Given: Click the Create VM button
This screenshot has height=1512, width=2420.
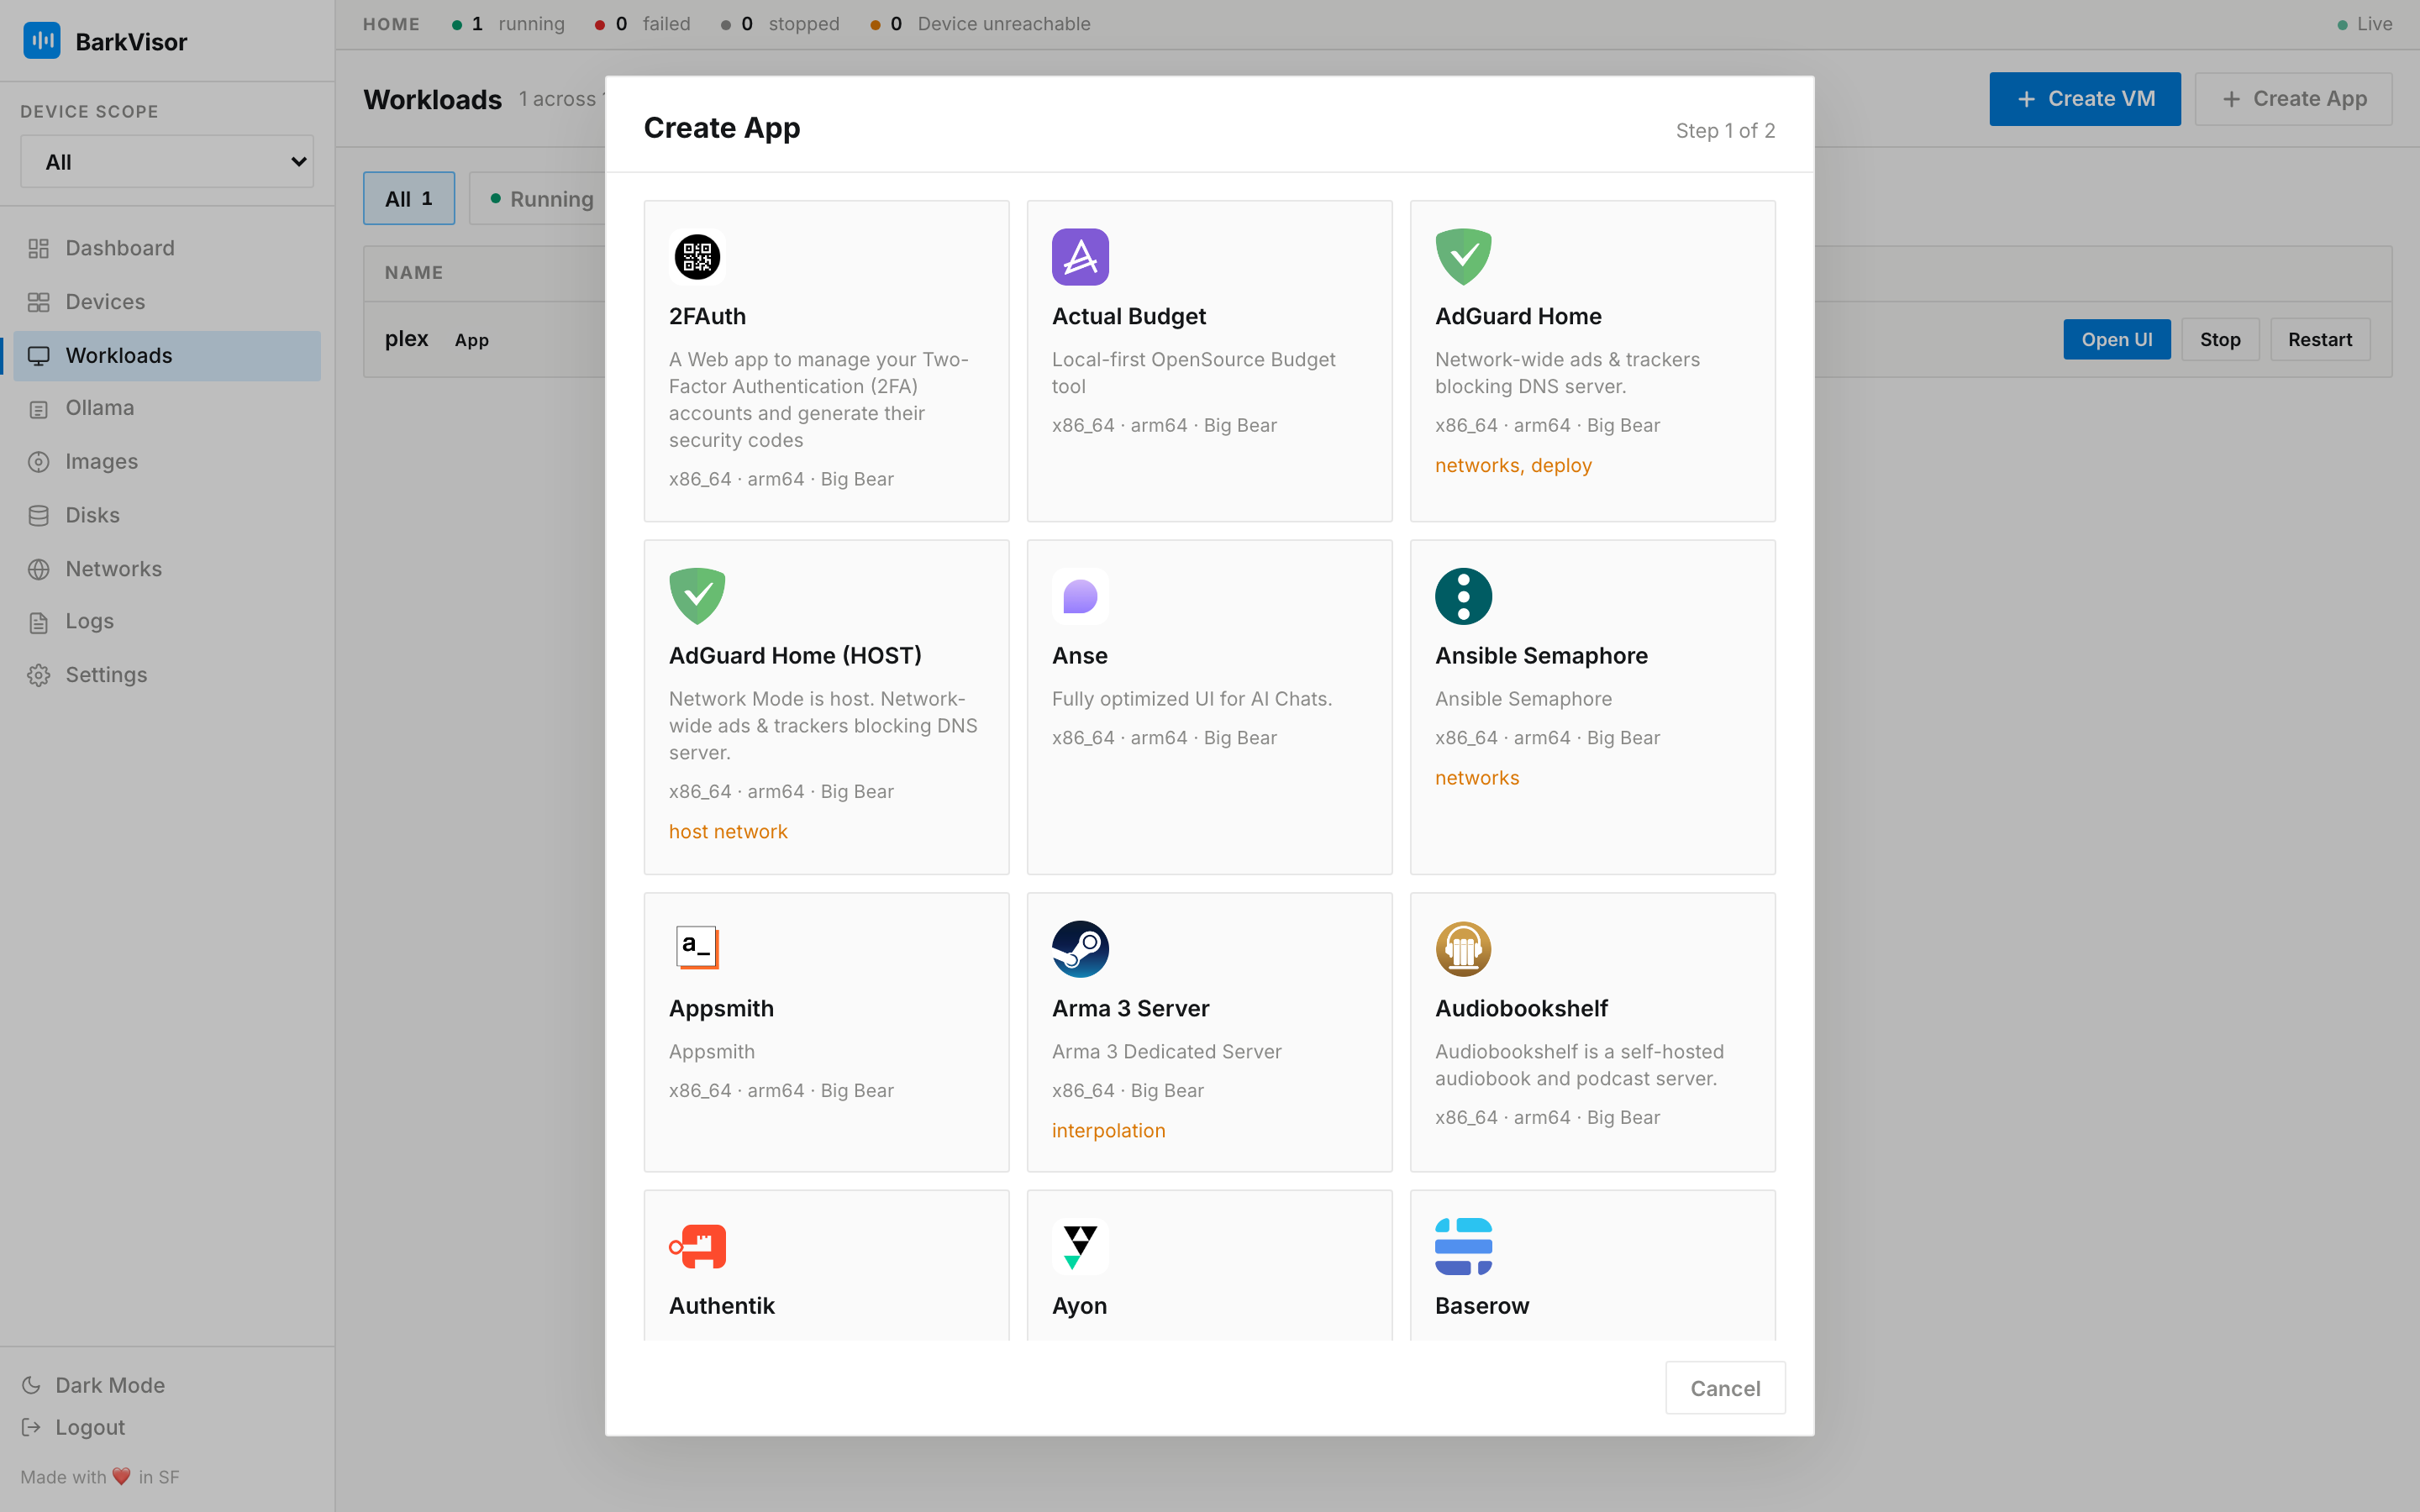Looking at the screenshot, I should click(2085, 99).
